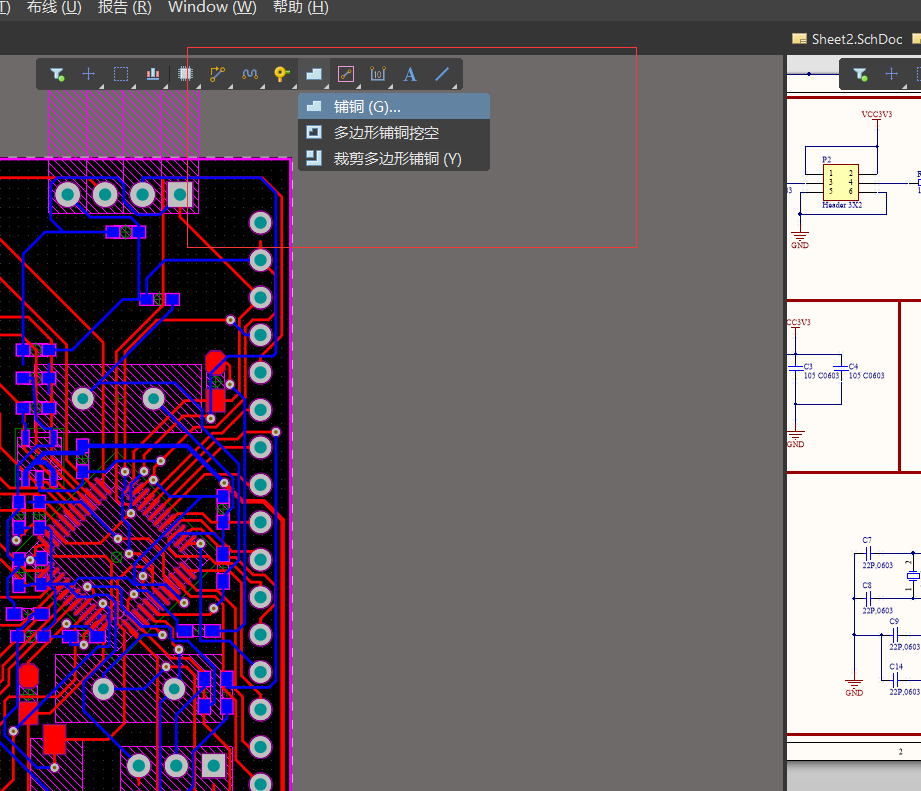
Task: Click the C7 capacitor designator
Action: [867, 540]
